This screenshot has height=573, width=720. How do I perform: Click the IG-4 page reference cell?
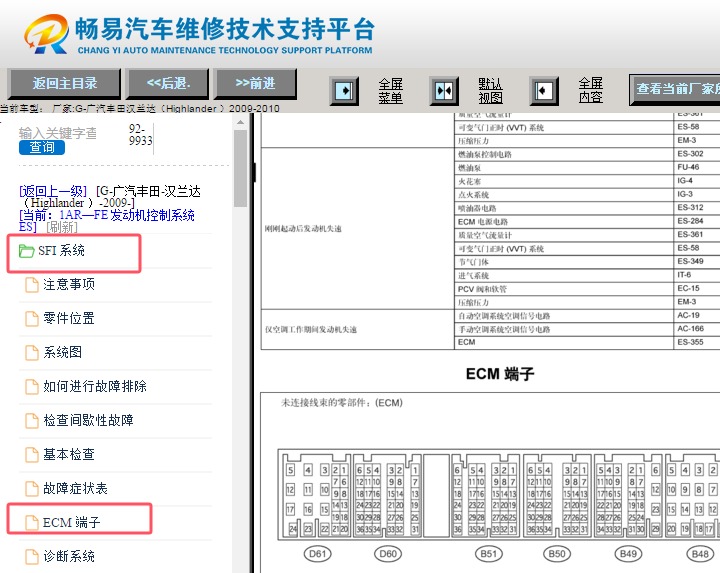coord(697,180)
